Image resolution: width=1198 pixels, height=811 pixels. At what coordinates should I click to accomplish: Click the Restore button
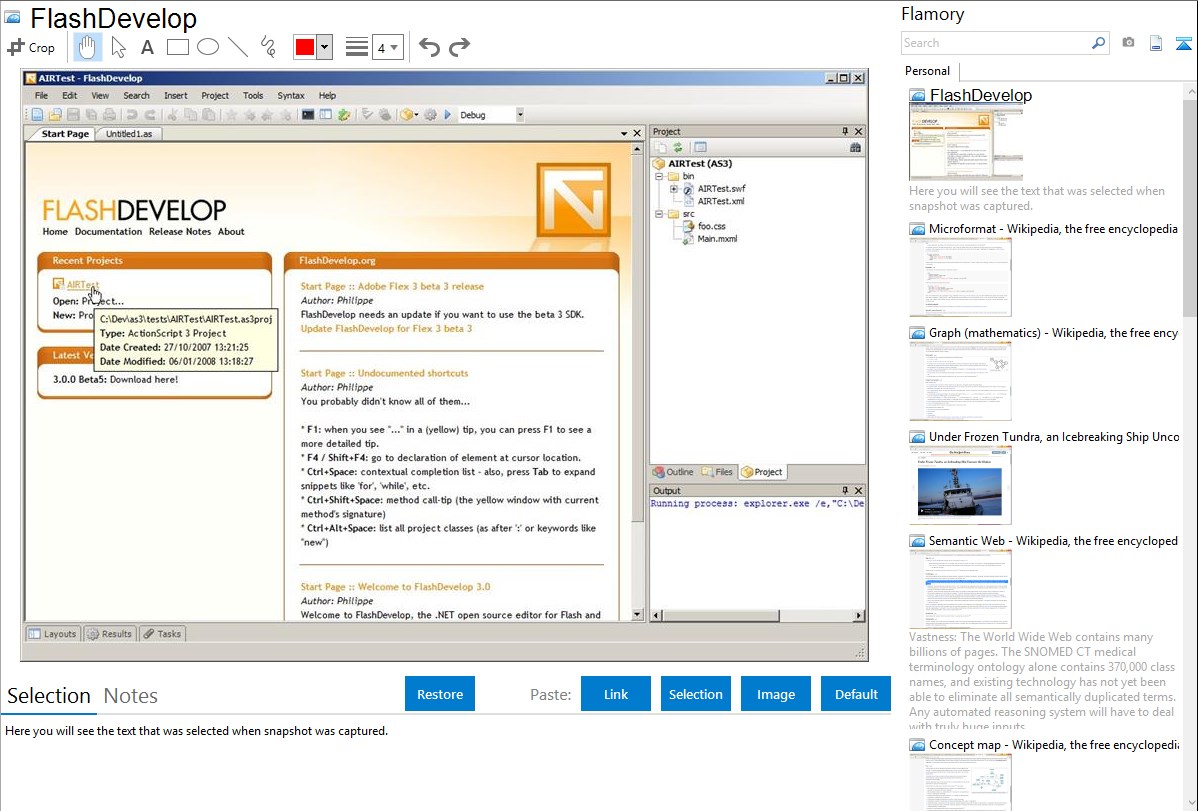(x=440, y=694)
